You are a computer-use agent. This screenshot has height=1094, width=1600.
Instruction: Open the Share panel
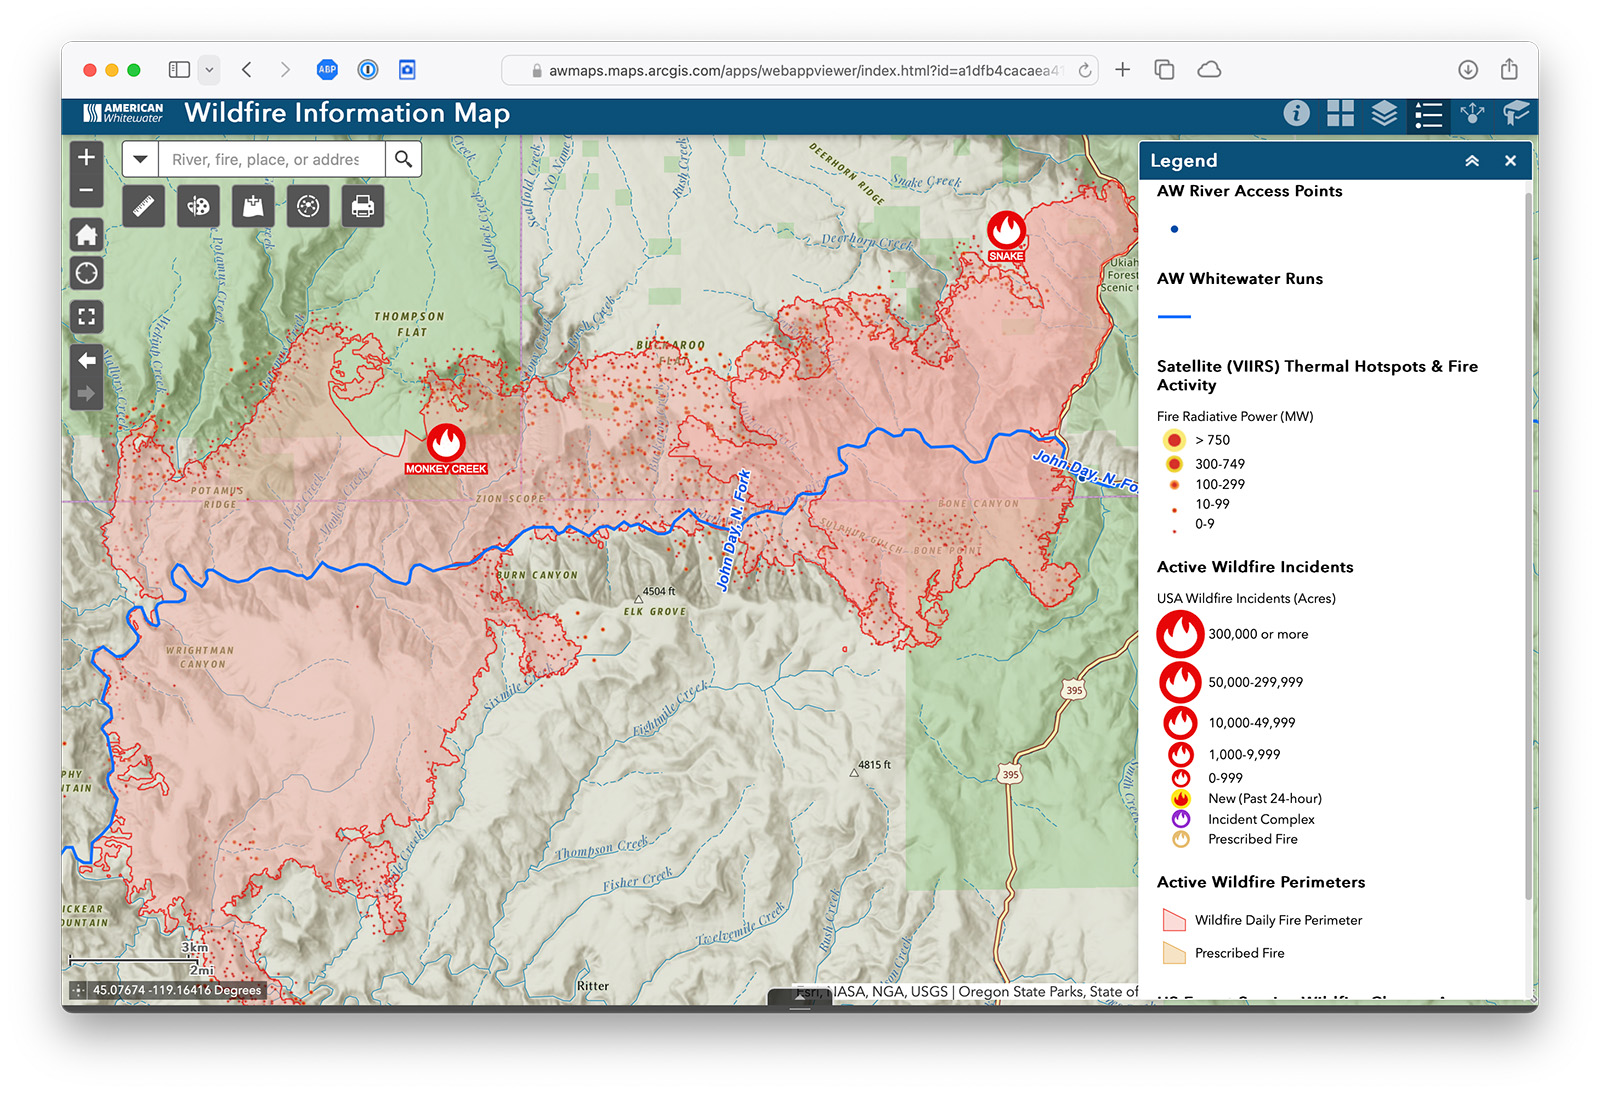coord(1472,114)
